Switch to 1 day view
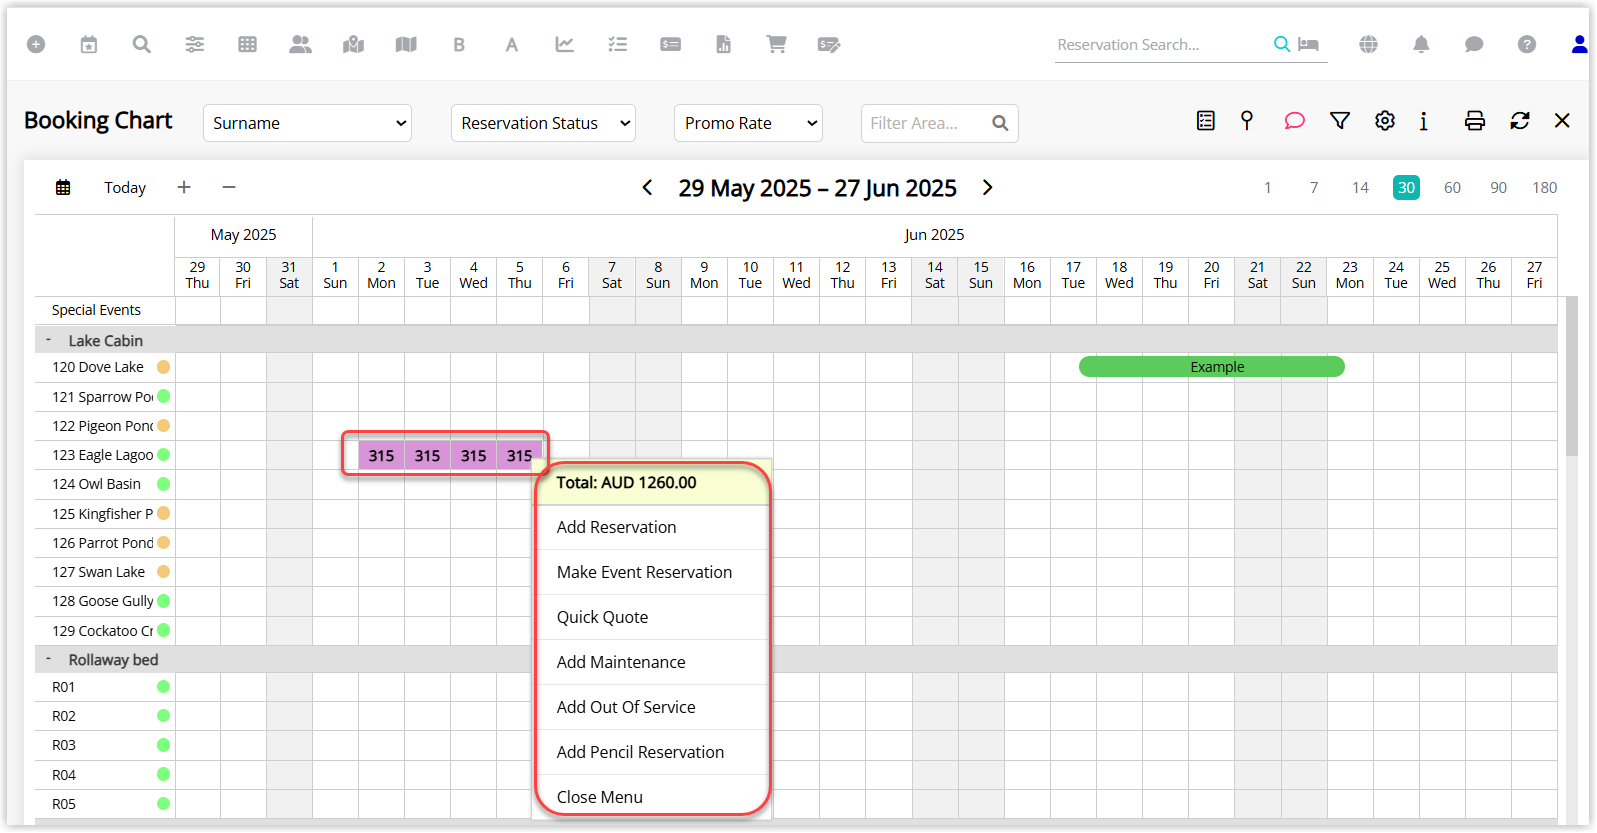 (1268, 187)
